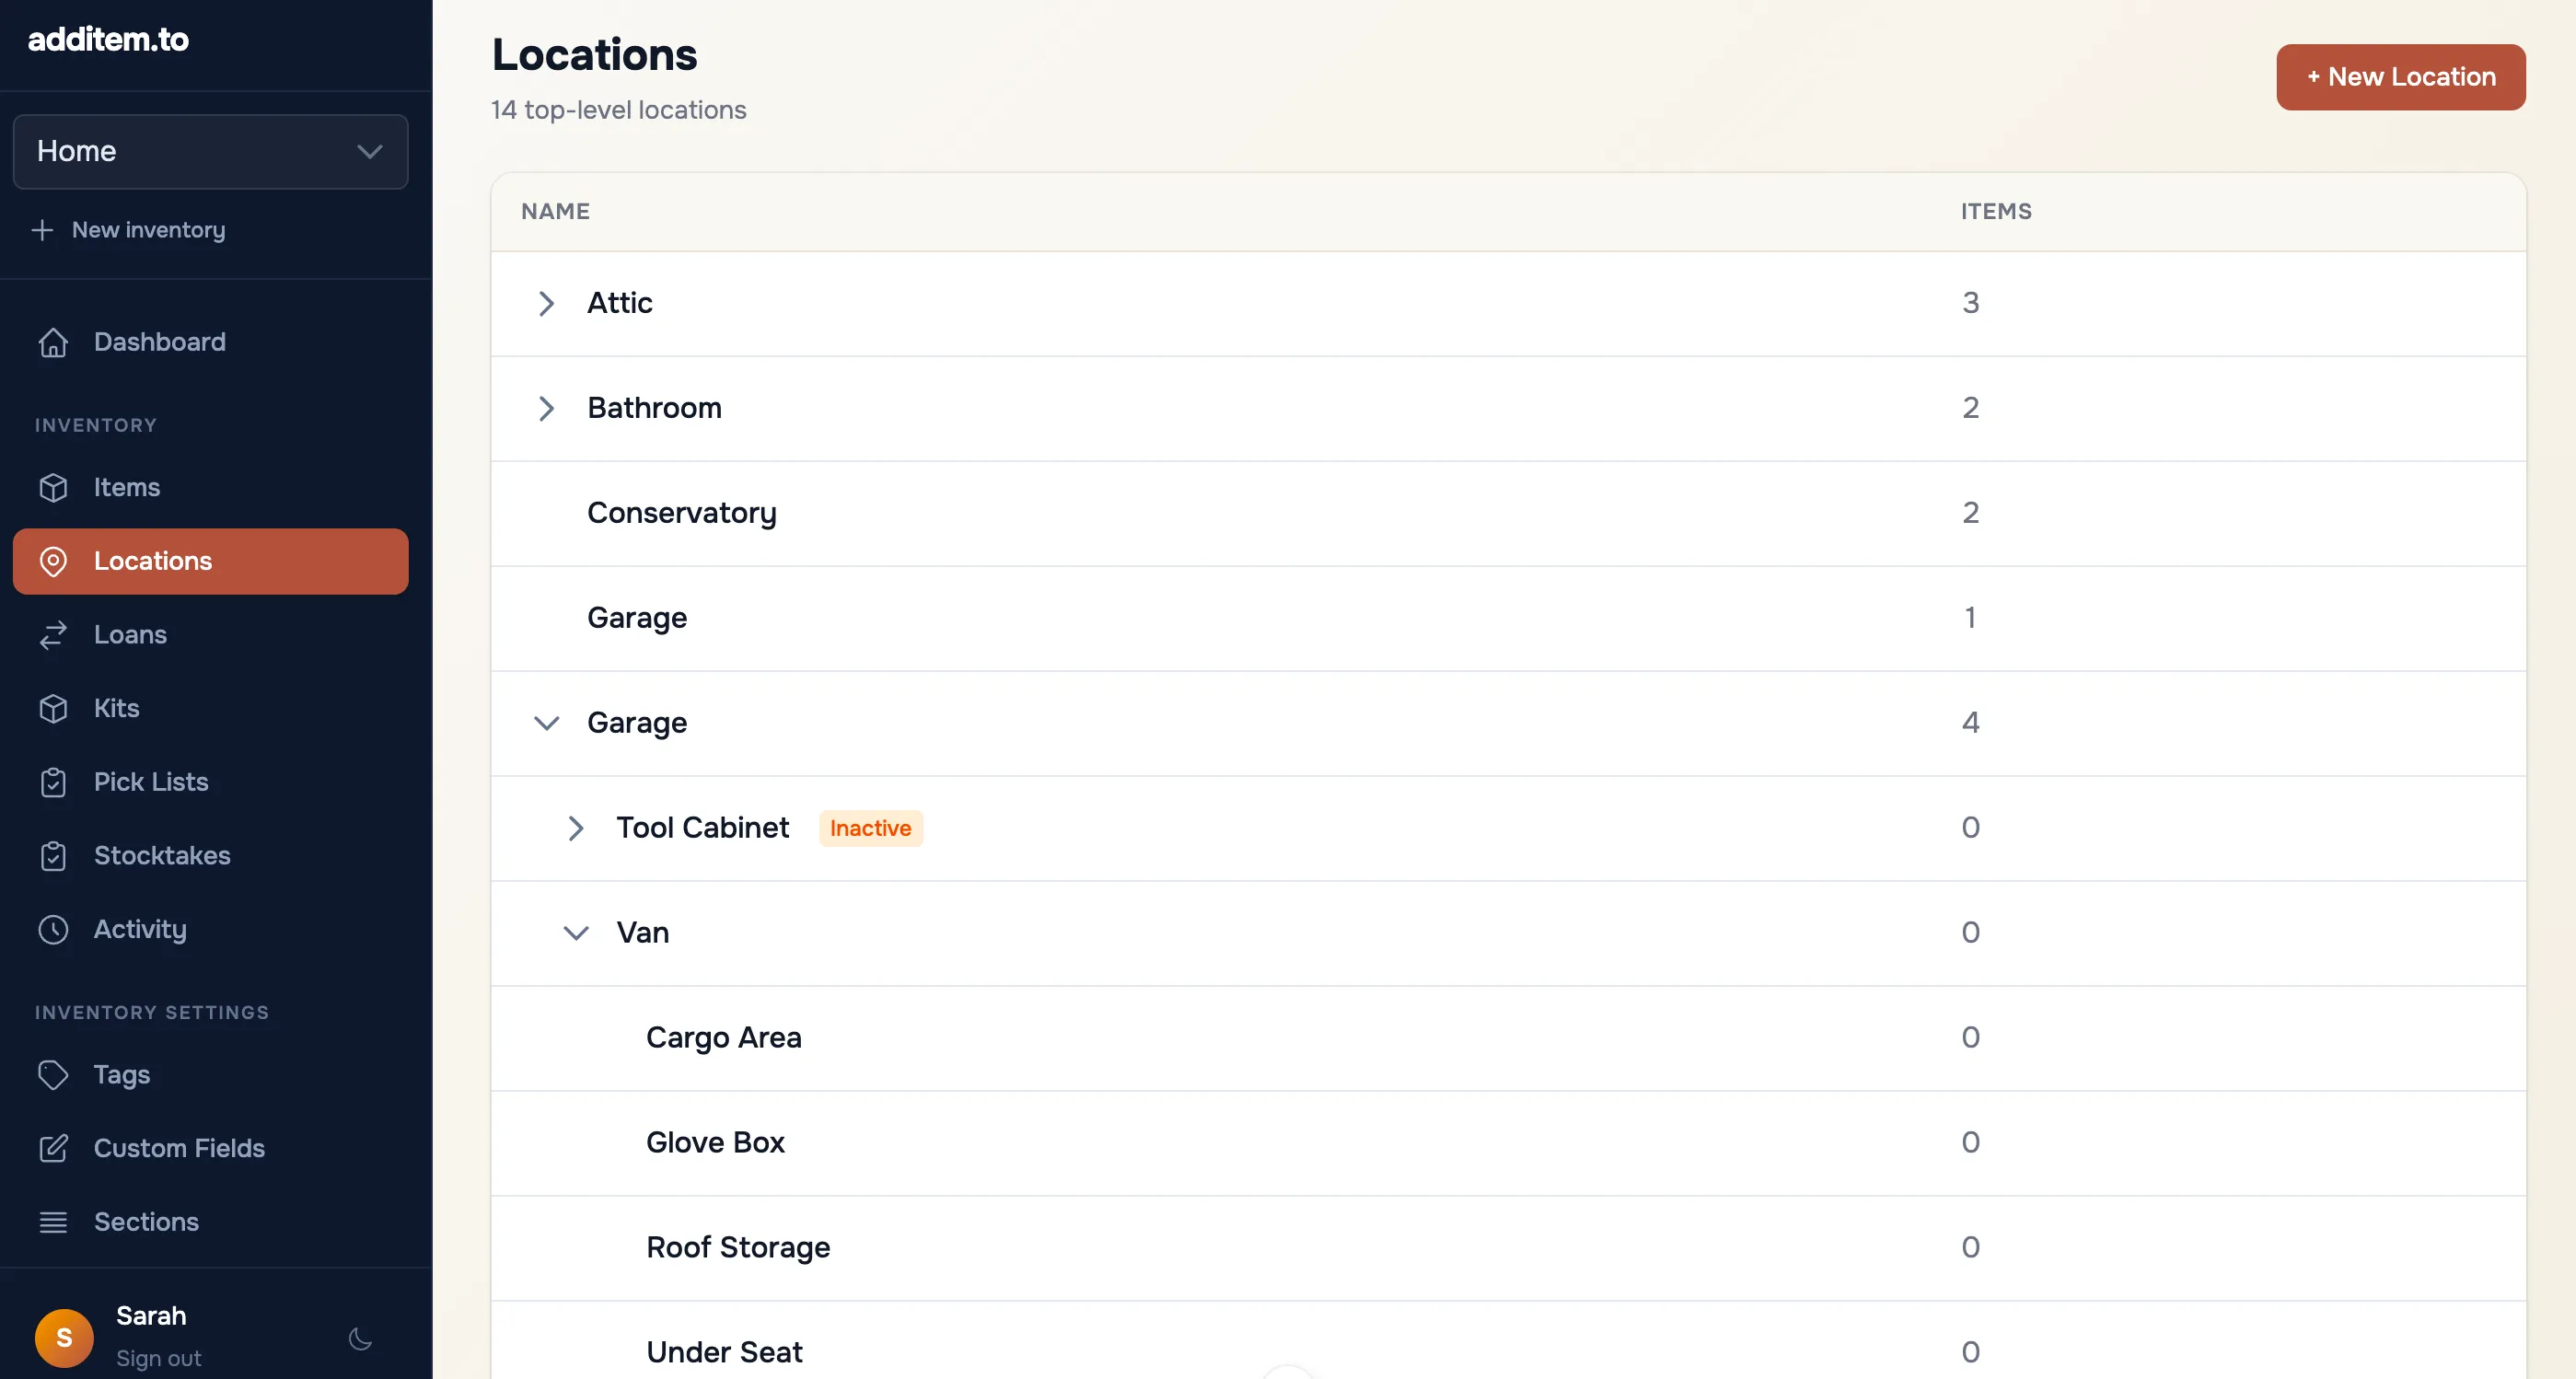Collapse the Garage row with 4 items

546,723
